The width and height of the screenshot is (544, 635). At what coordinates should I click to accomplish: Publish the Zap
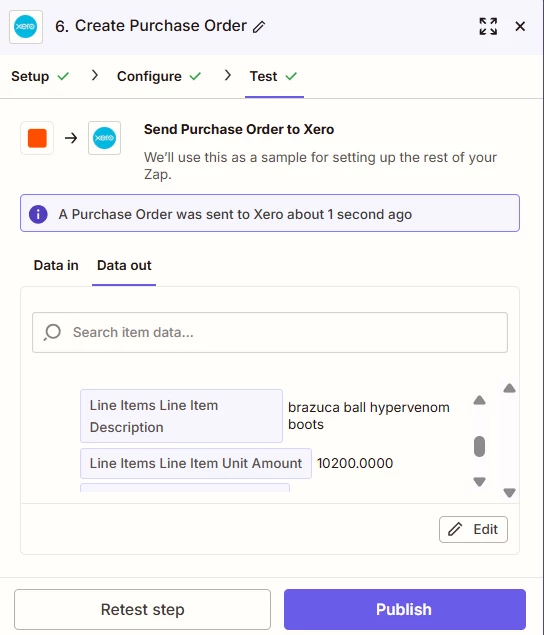405,609
